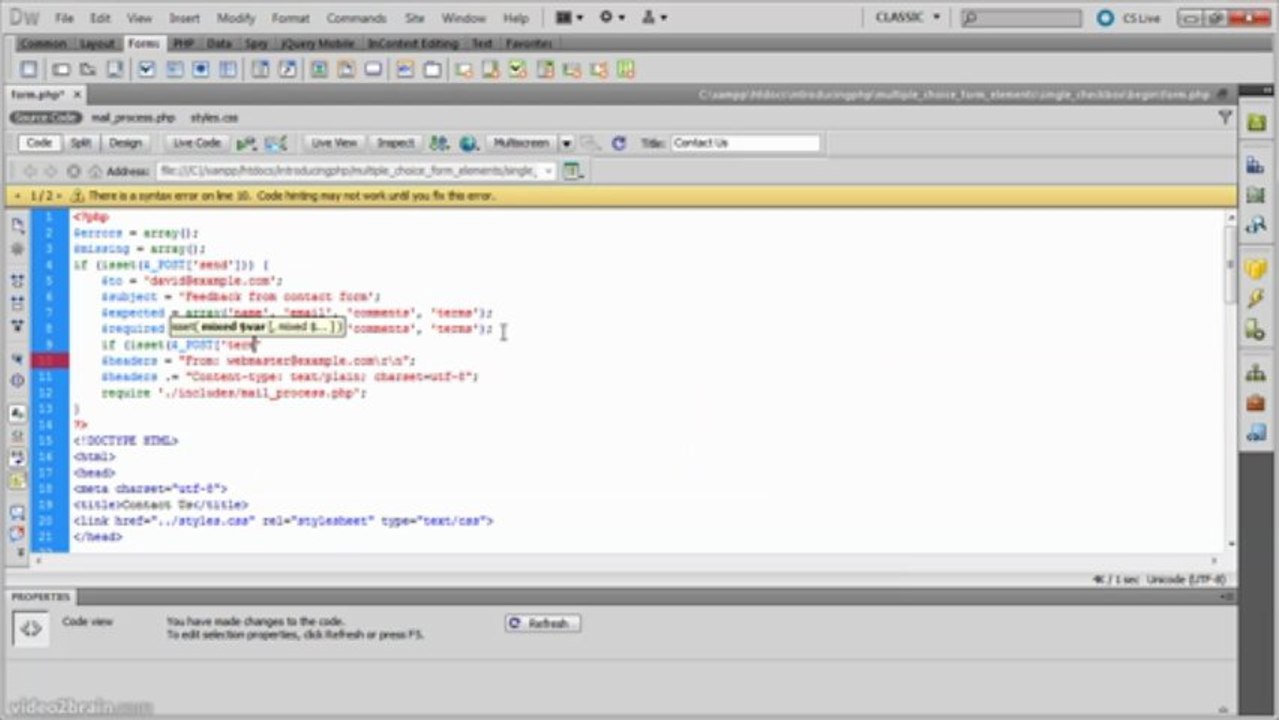The height and width of the screenshot is (720, 1279).
Task: Insert a Checkbox Group element
Action: [174, 70]
